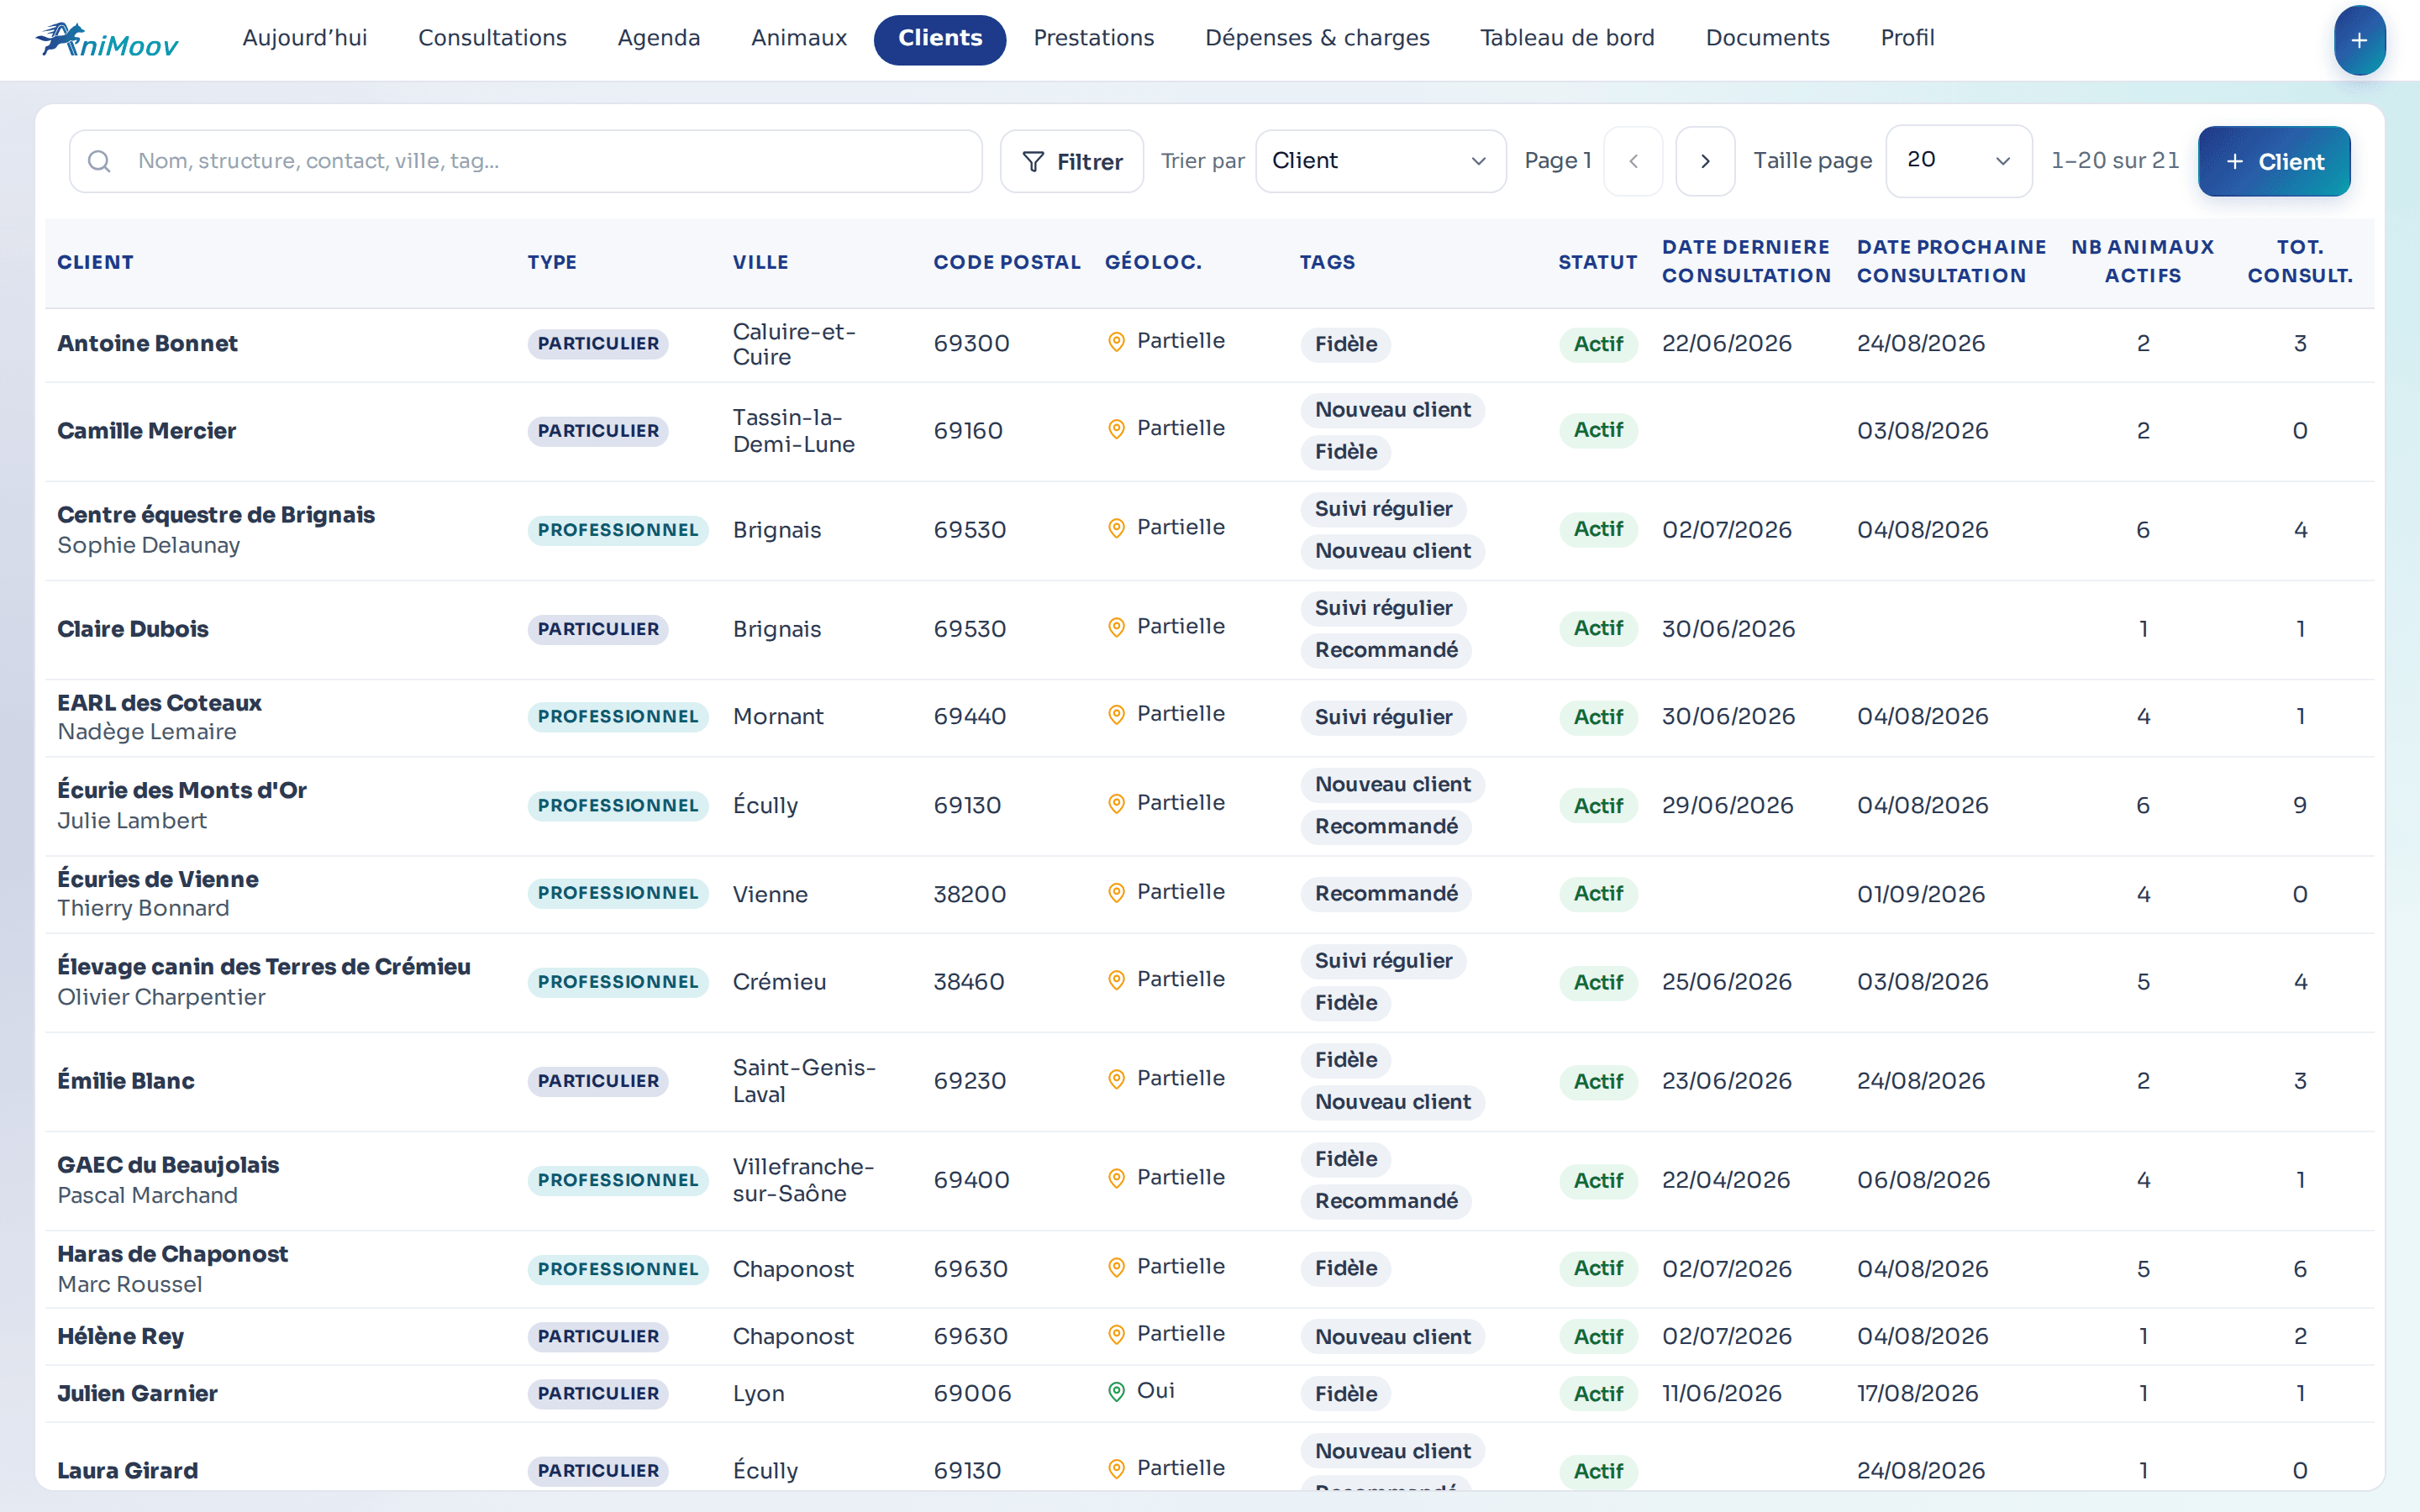This screenshot has width=2420, height=1512.
Task: Click Suivi régulier tag of EARL des Coteaux
Action: click(1383, 717)
